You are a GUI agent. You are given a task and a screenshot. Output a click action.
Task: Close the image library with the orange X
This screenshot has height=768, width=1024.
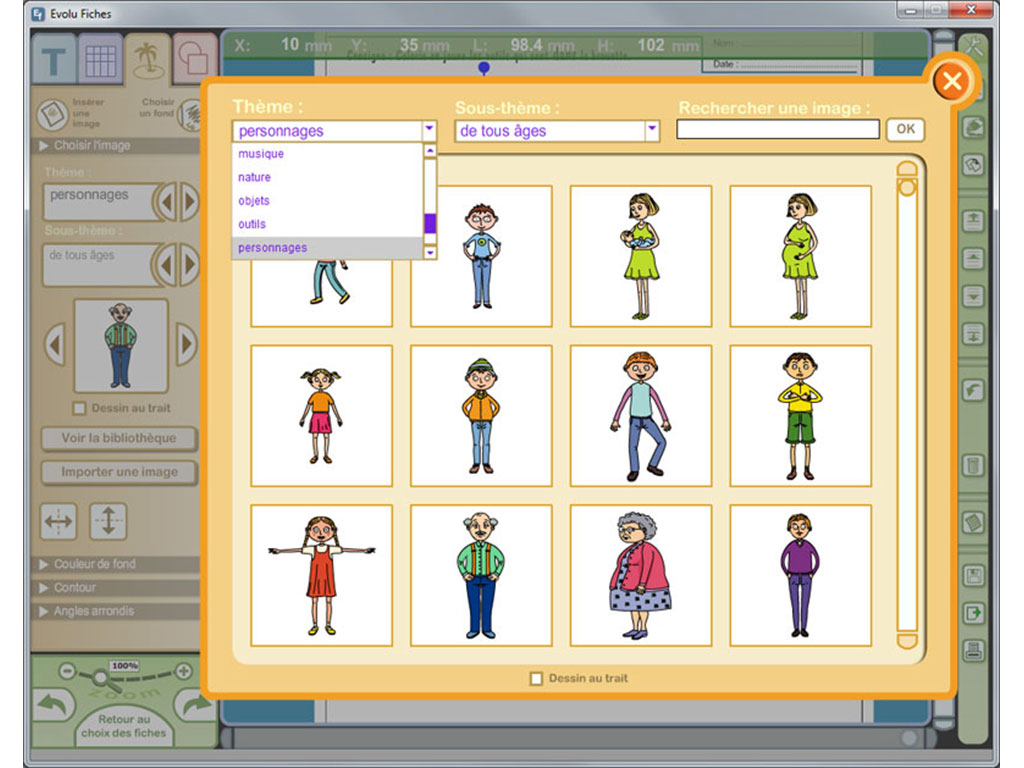coord(951,81)
